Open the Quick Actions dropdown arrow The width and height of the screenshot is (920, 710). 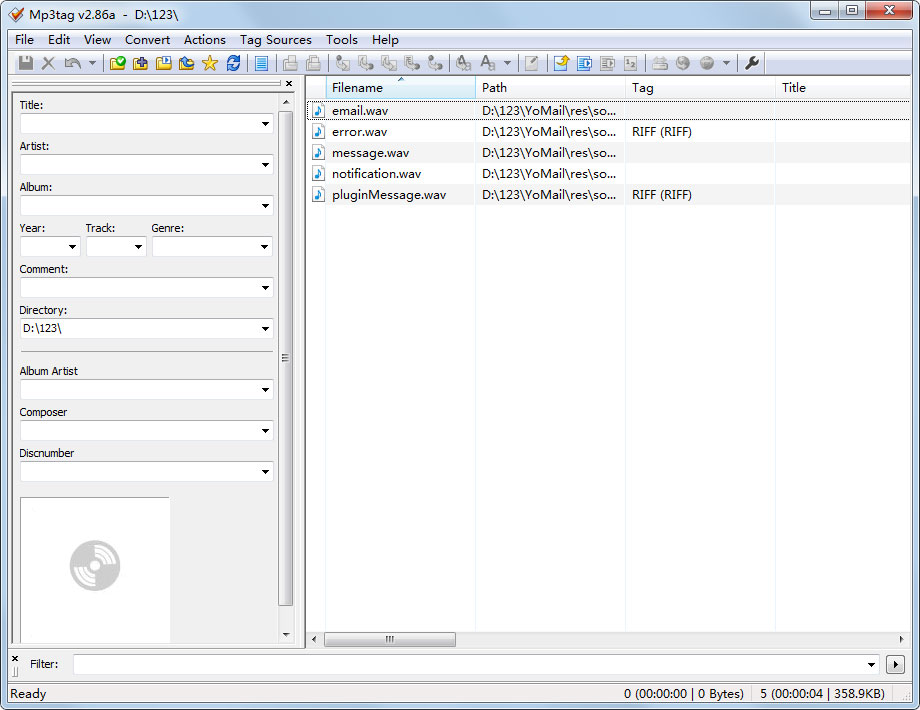(507, 63)
